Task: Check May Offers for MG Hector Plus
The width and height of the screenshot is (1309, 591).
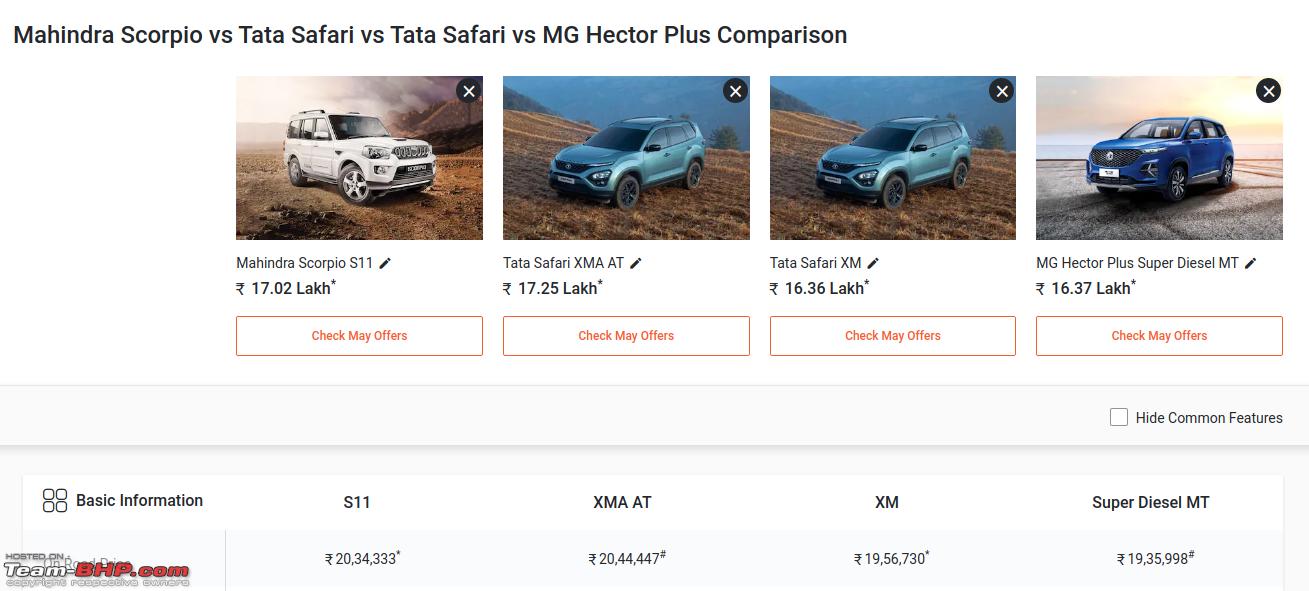Action: pos(1159,336)
